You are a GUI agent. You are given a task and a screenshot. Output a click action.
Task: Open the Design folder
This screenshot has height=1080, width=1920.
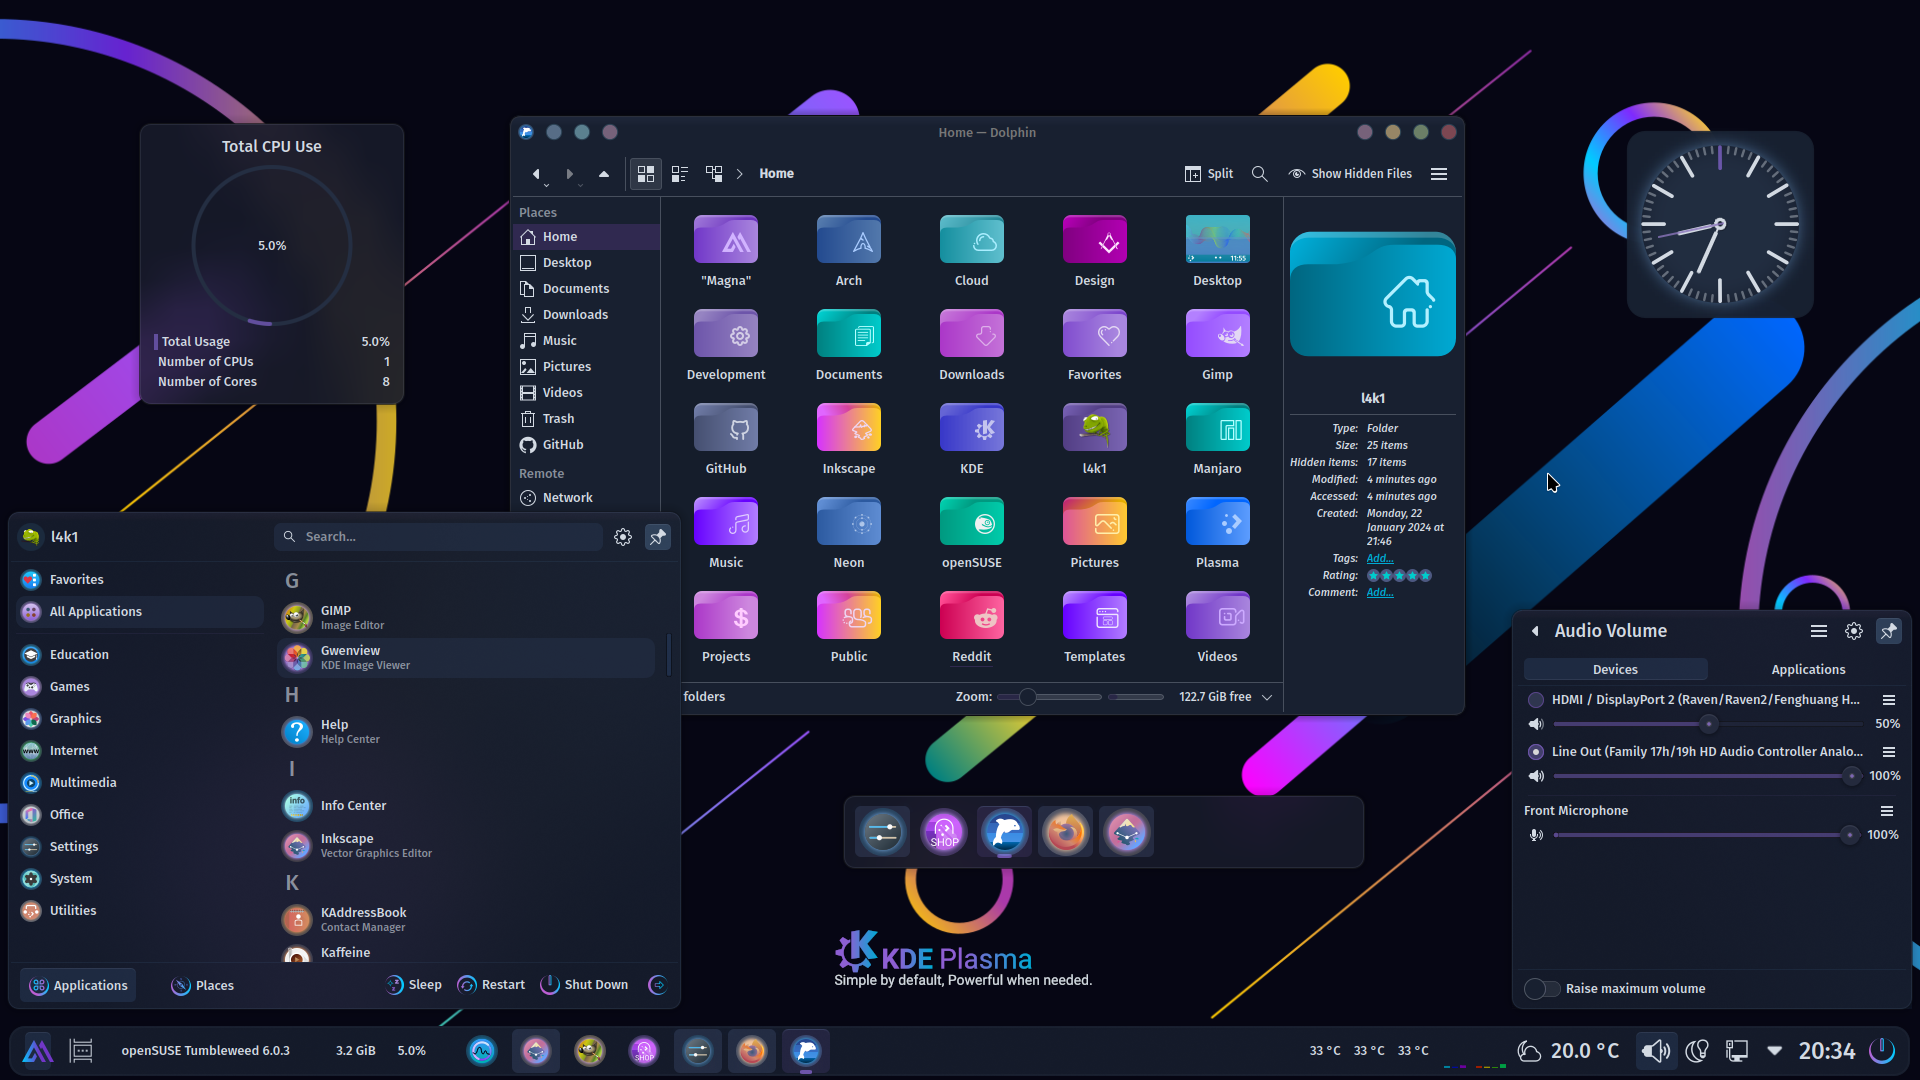pos(1094,251)
